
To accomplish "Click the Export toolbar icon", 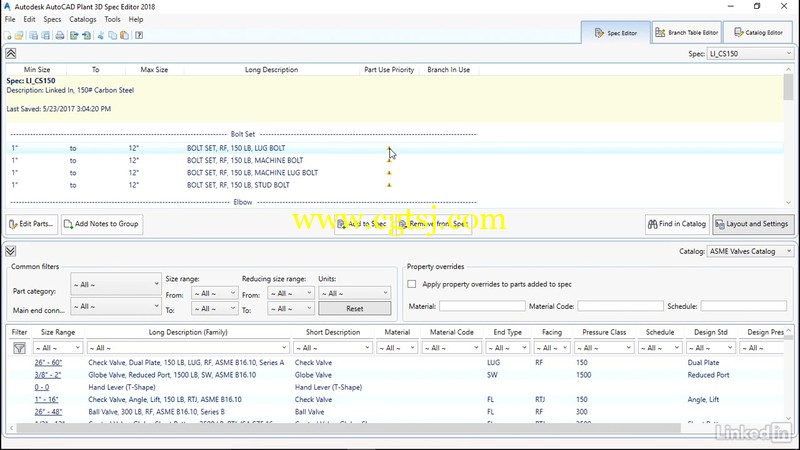I will (74, 35).
